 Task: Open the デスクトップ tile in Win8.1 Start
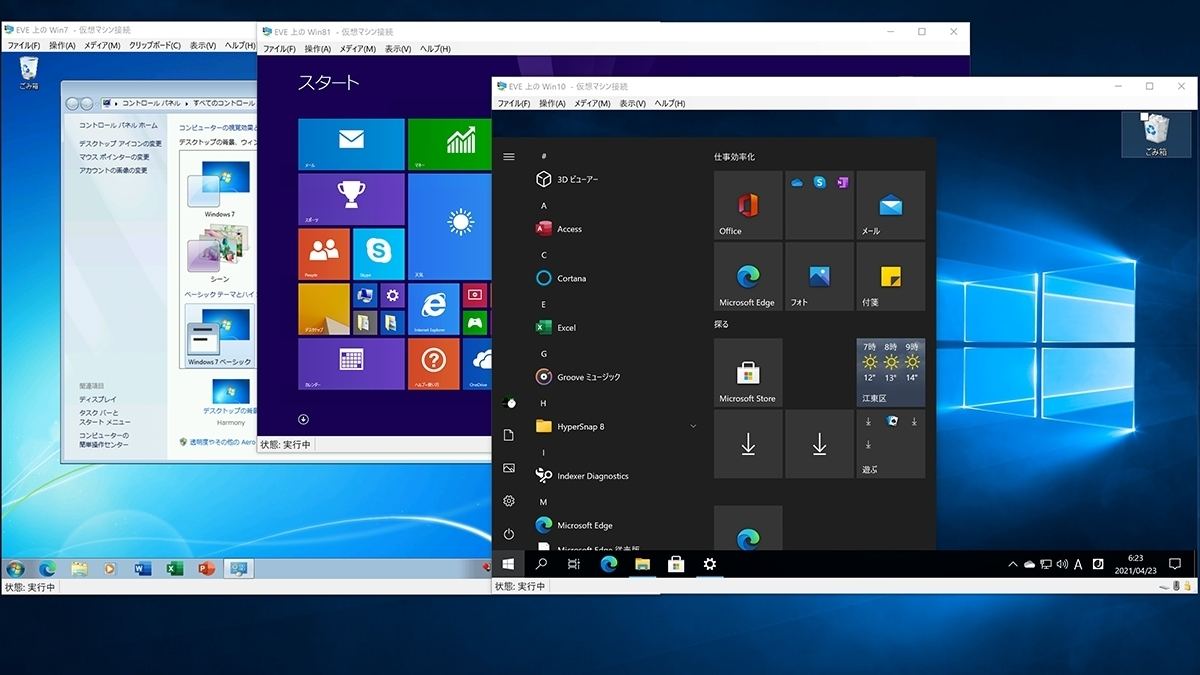point(324,309)
